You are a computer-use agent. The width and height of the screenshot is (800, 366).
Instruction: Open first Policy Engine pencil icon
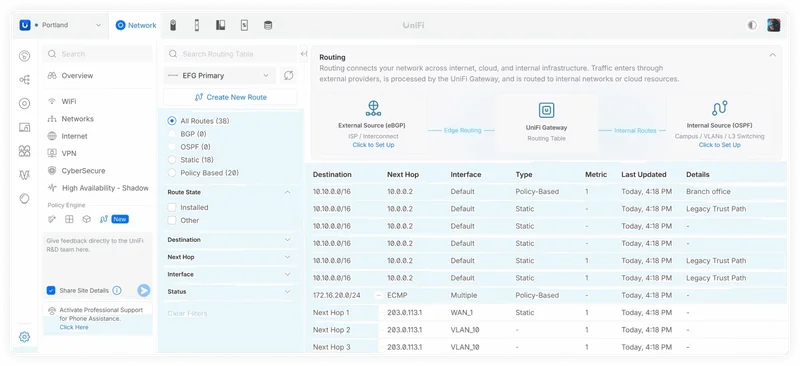[x=52, y=219]
